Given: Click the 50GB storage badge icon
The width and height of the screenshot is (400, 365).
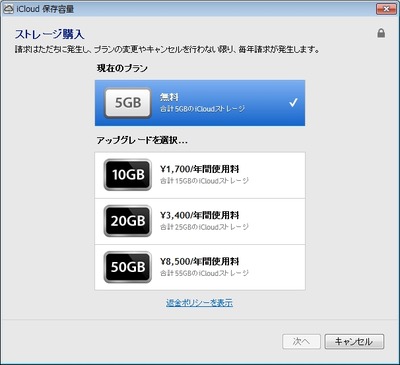Looking at the screenshot, I should pos(128,267).
